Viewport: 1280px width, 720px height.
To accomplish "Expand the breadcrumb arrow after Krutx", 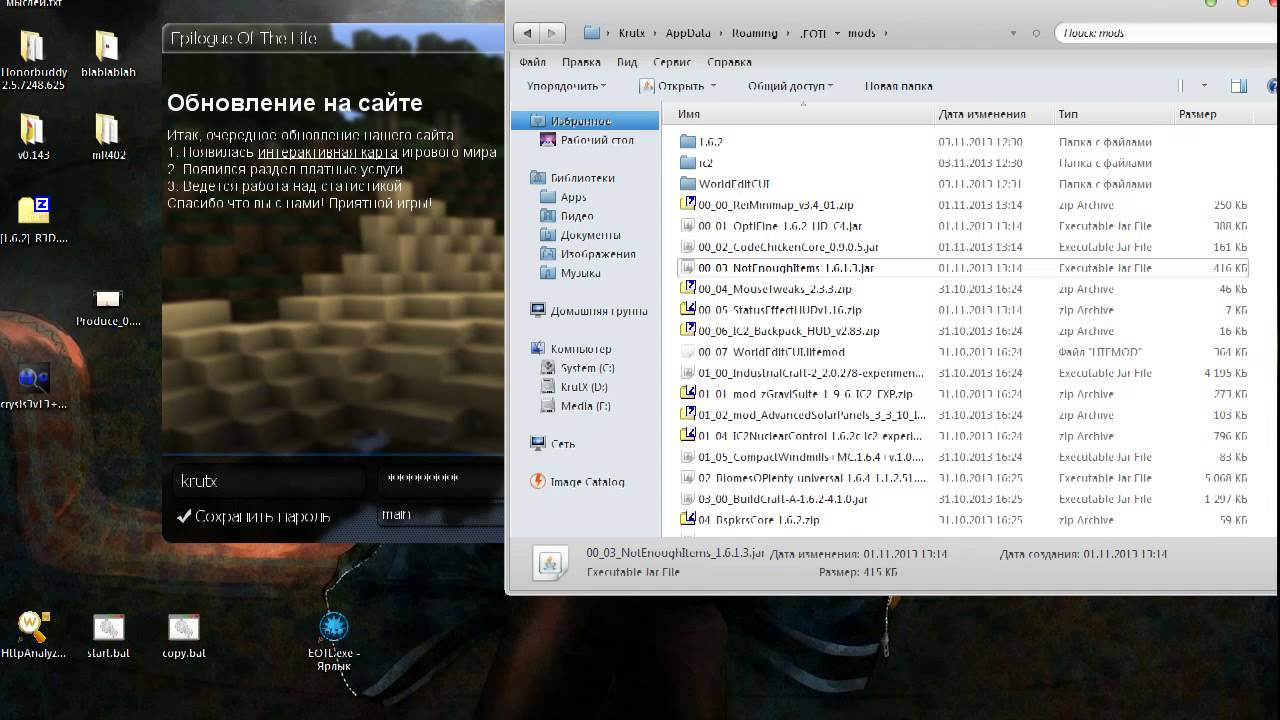I will [656, 33].
